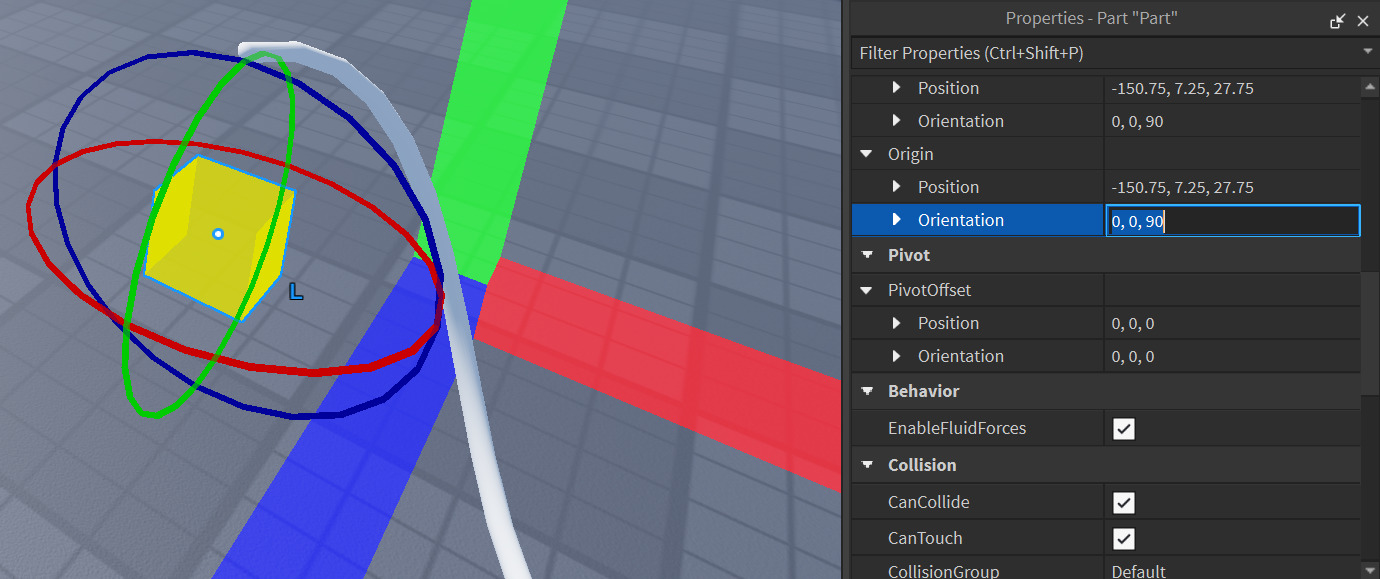Viewport: 1380px width, 579px height.
Task: Click the EnableFluidForces property label
Action: pos(957,428)
